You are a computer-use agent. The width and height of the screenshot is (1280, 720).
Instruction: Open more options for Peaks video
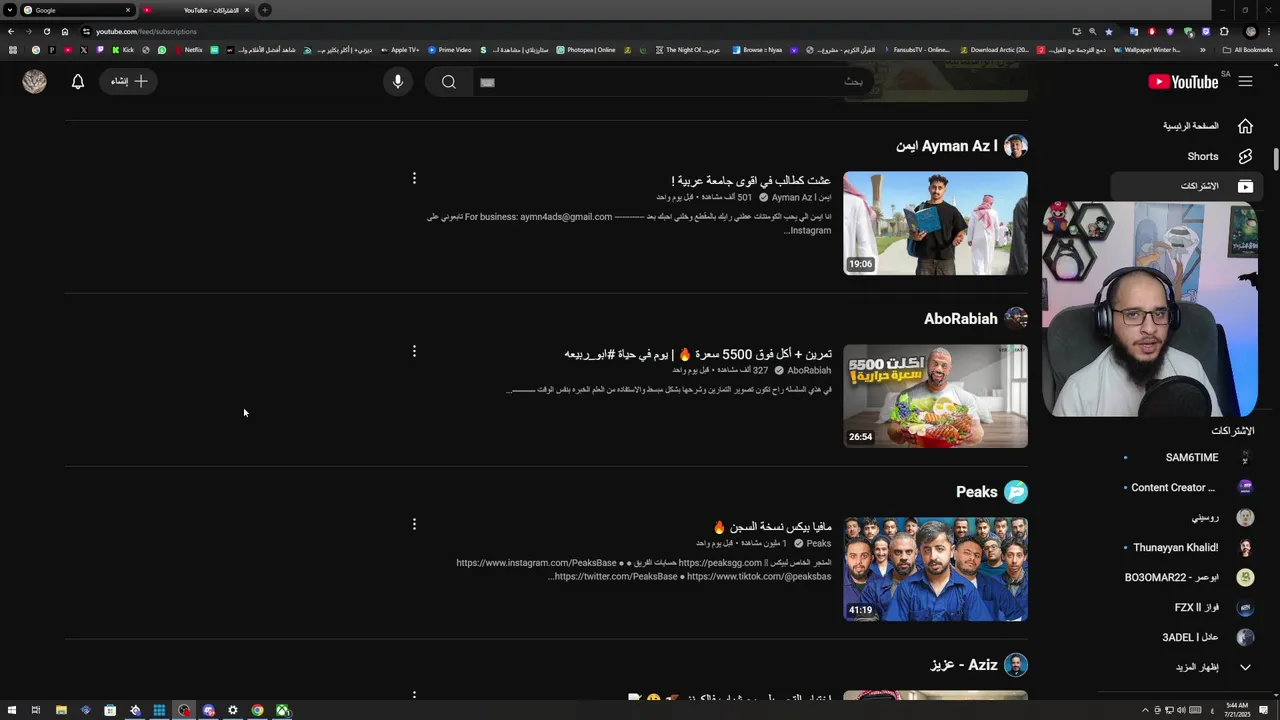tap(414, 524)
